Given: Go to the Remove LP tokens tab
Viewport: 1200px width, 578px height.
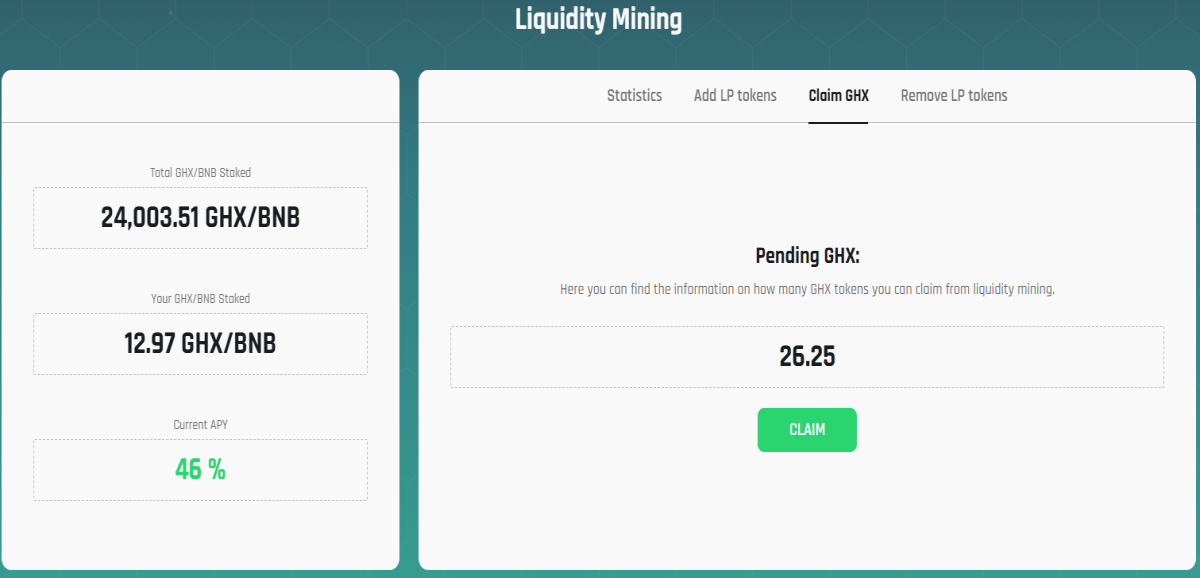Looking at the screenshot, I should point(954,96).
